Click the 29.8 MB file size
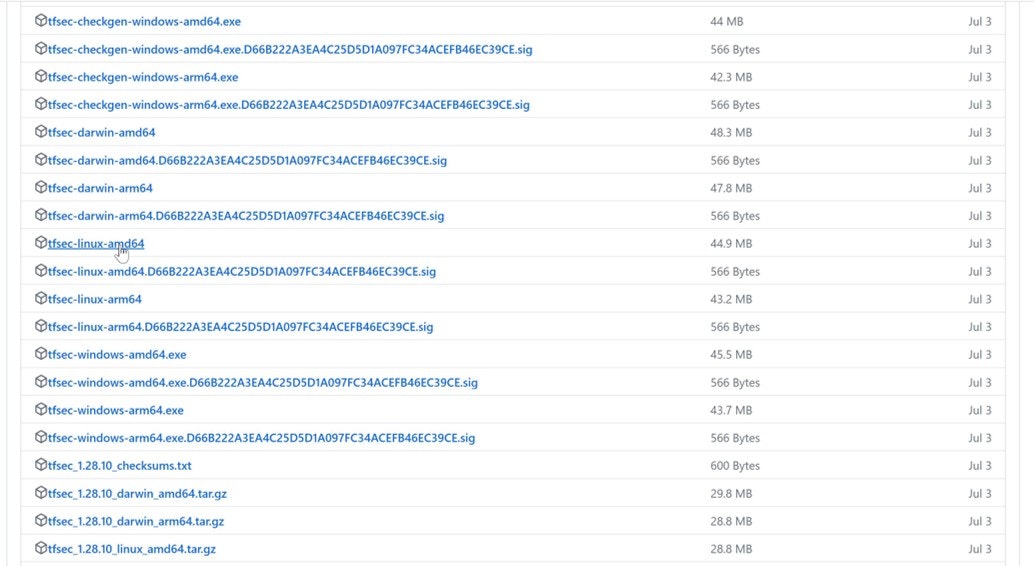 click(x=731, y=493)
